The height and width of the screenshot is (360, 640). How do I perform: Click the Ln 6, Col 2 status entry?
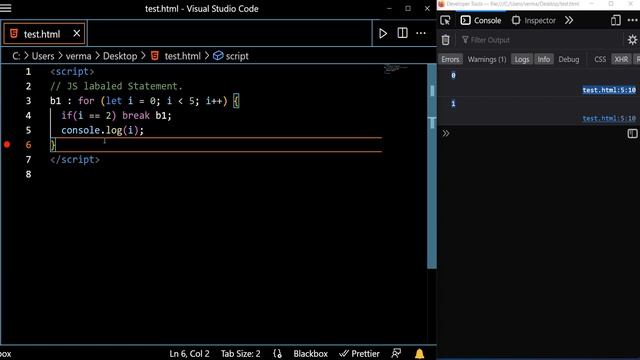[x=189, y=353]
